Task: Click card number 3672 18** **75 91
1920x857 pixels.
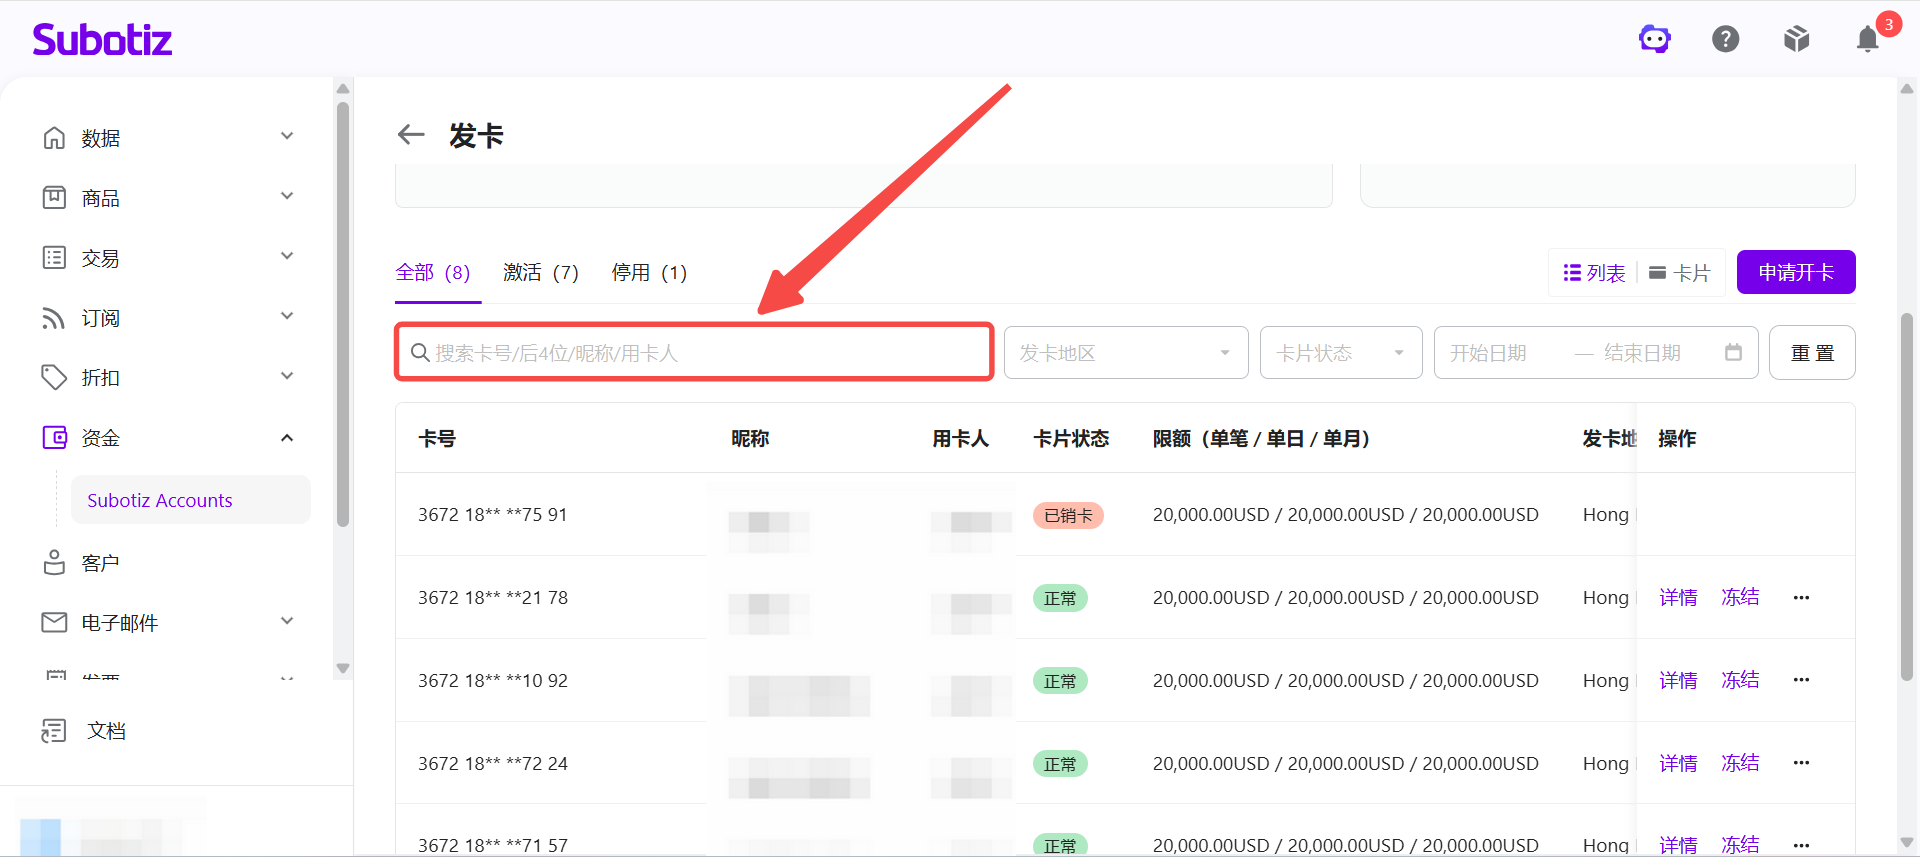Action: pos(493,514)
